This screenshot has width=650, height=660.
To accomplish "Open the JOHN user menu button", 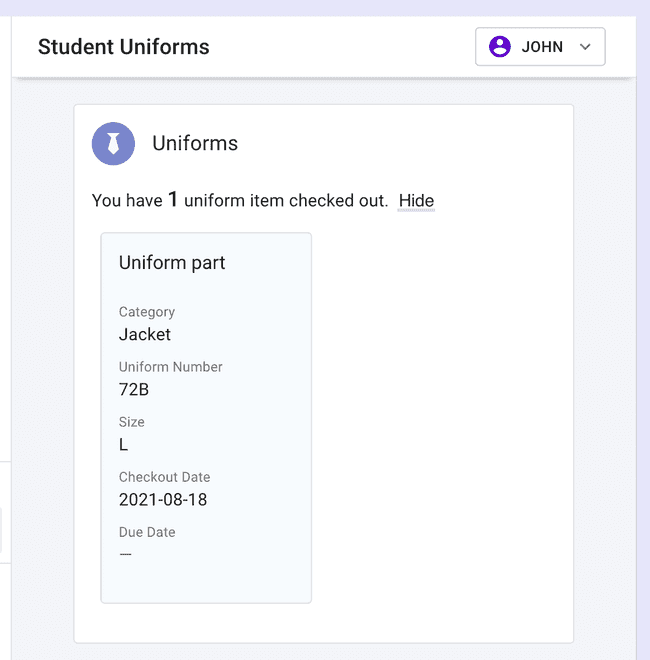I will 540,47.
